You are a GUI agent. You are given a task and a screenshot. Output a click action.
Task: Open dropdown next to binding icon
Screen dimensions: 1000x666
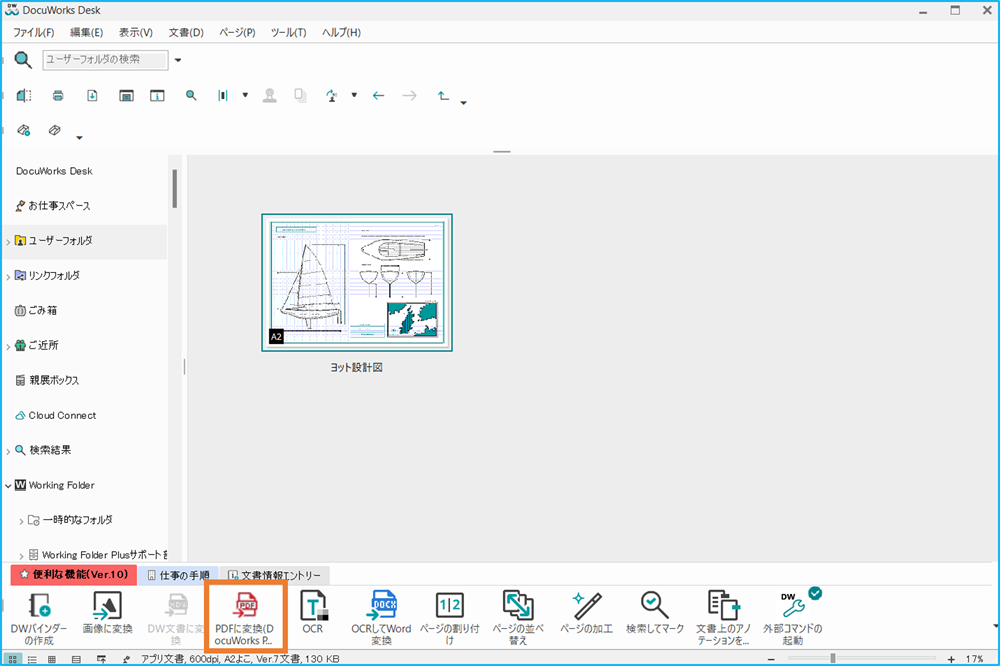tap(245, 96)
